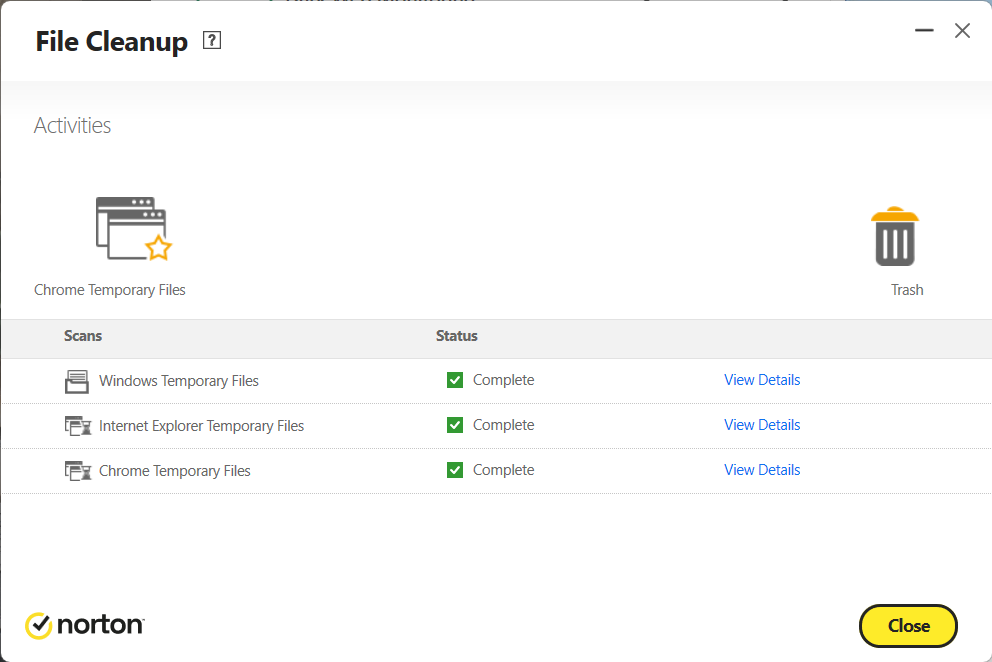Click the Norton logo

[x=85, y=625]
